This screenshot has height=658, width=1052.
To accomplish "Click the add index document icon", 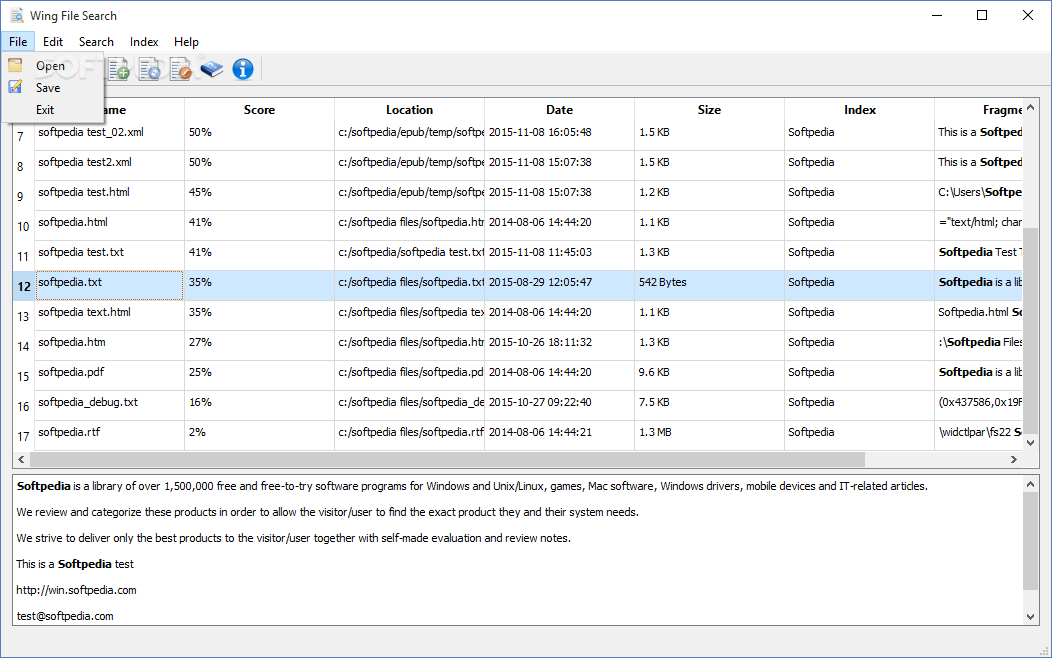I will pos(119,69).
